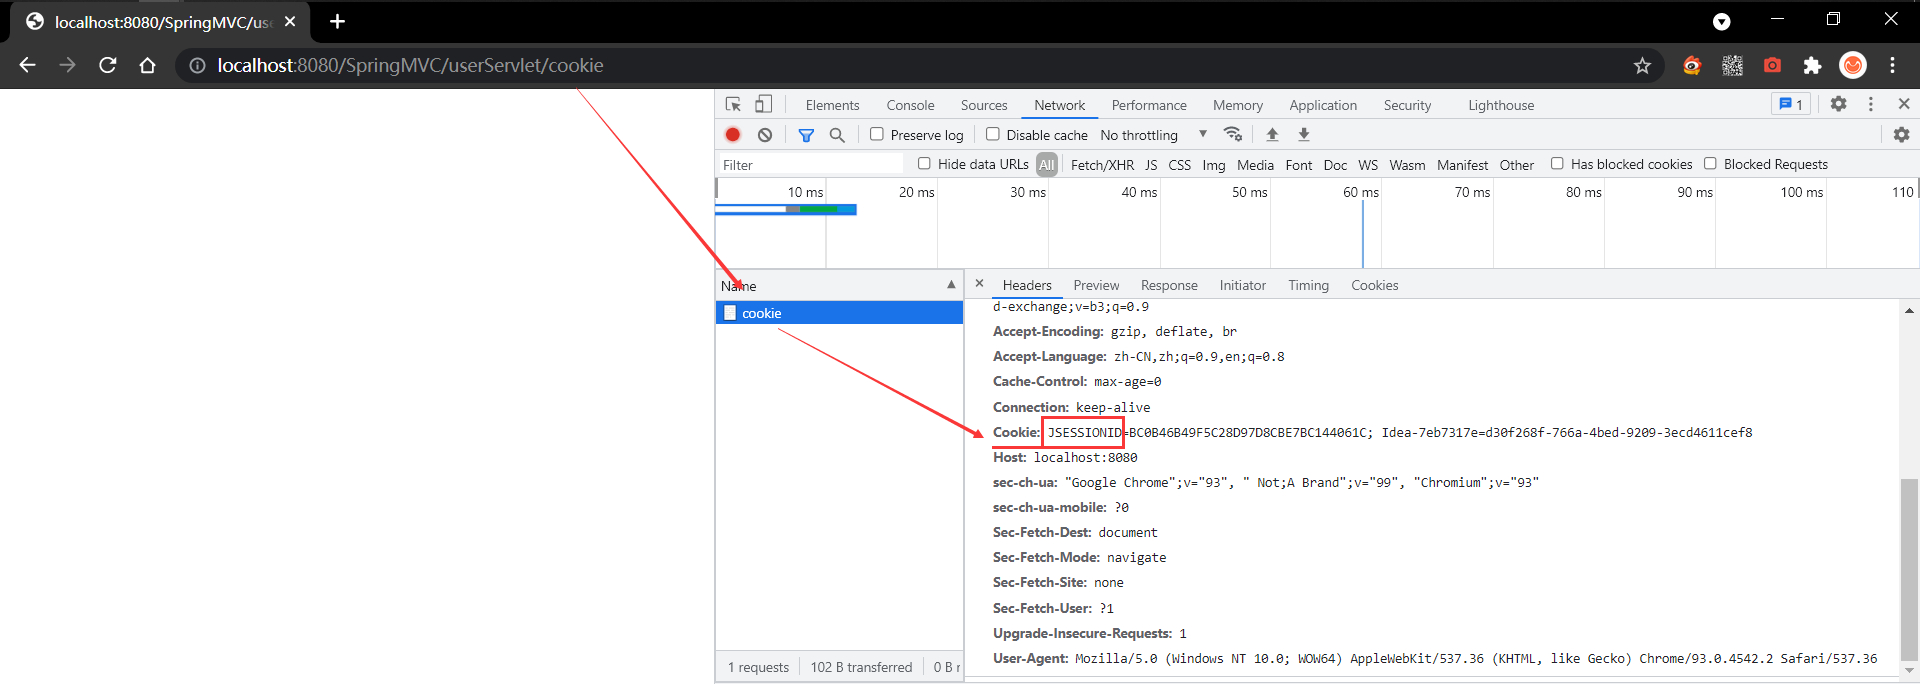Open the QR code extension icon

click(x=1732, y=65)
